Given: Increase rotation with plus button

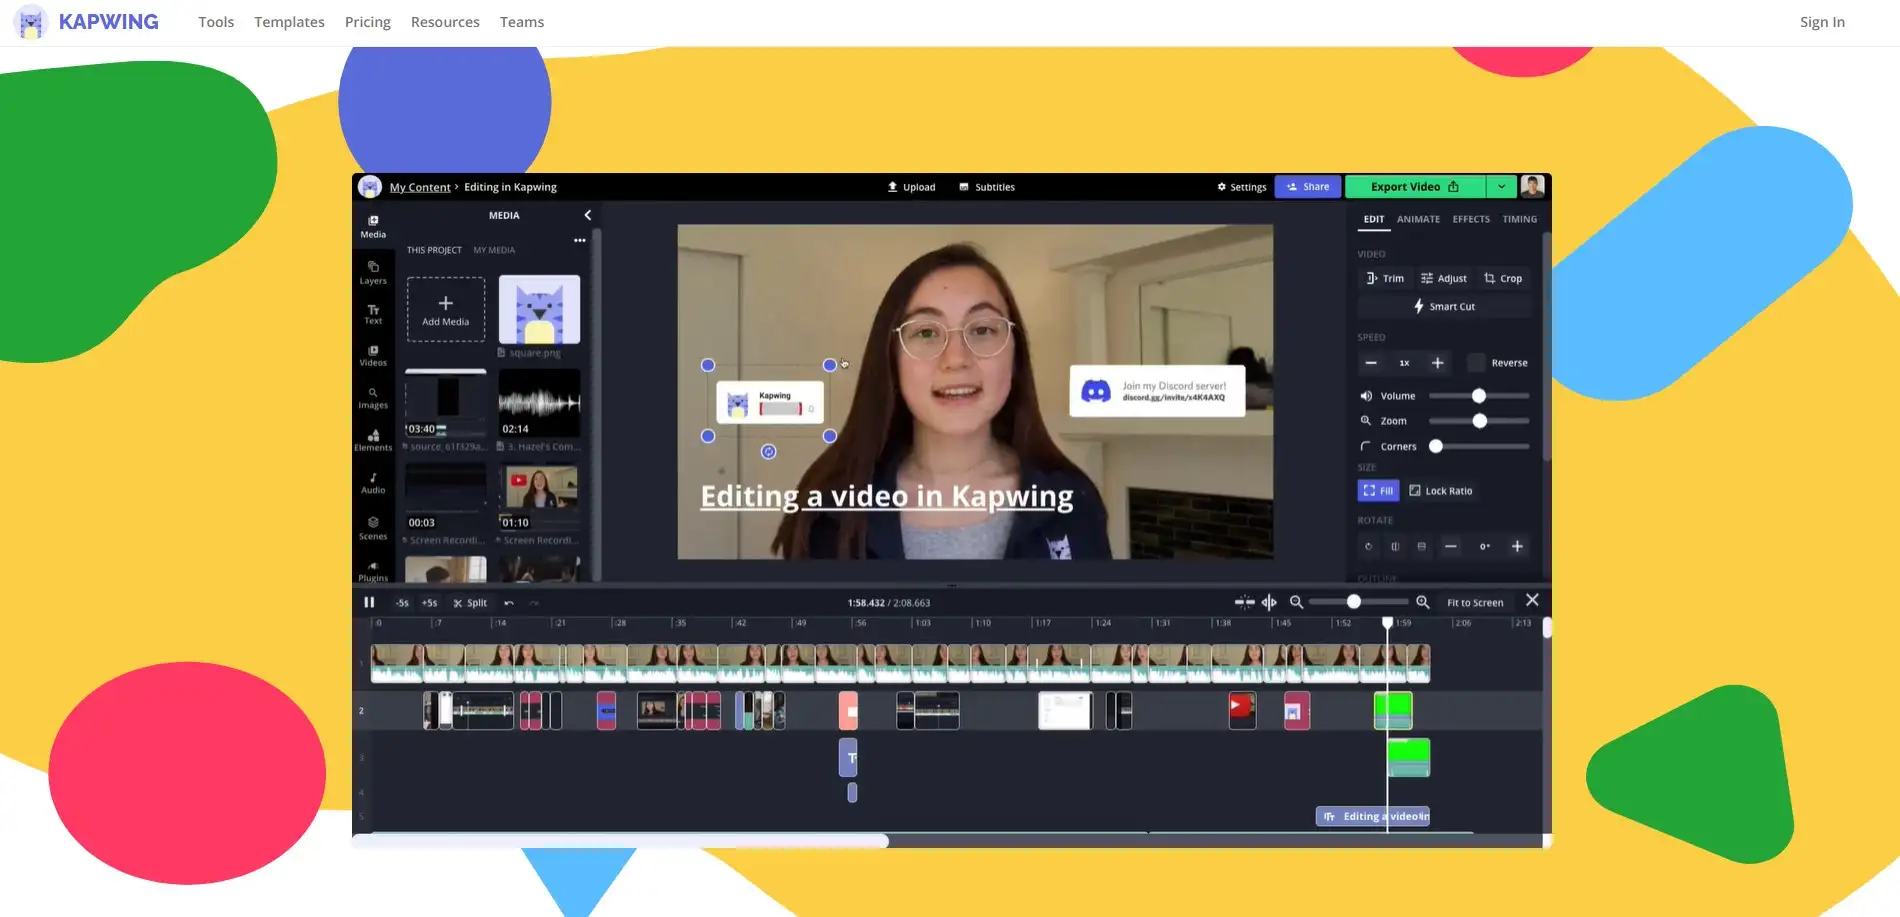Looking at the screenshot, I should point(1517,546).
